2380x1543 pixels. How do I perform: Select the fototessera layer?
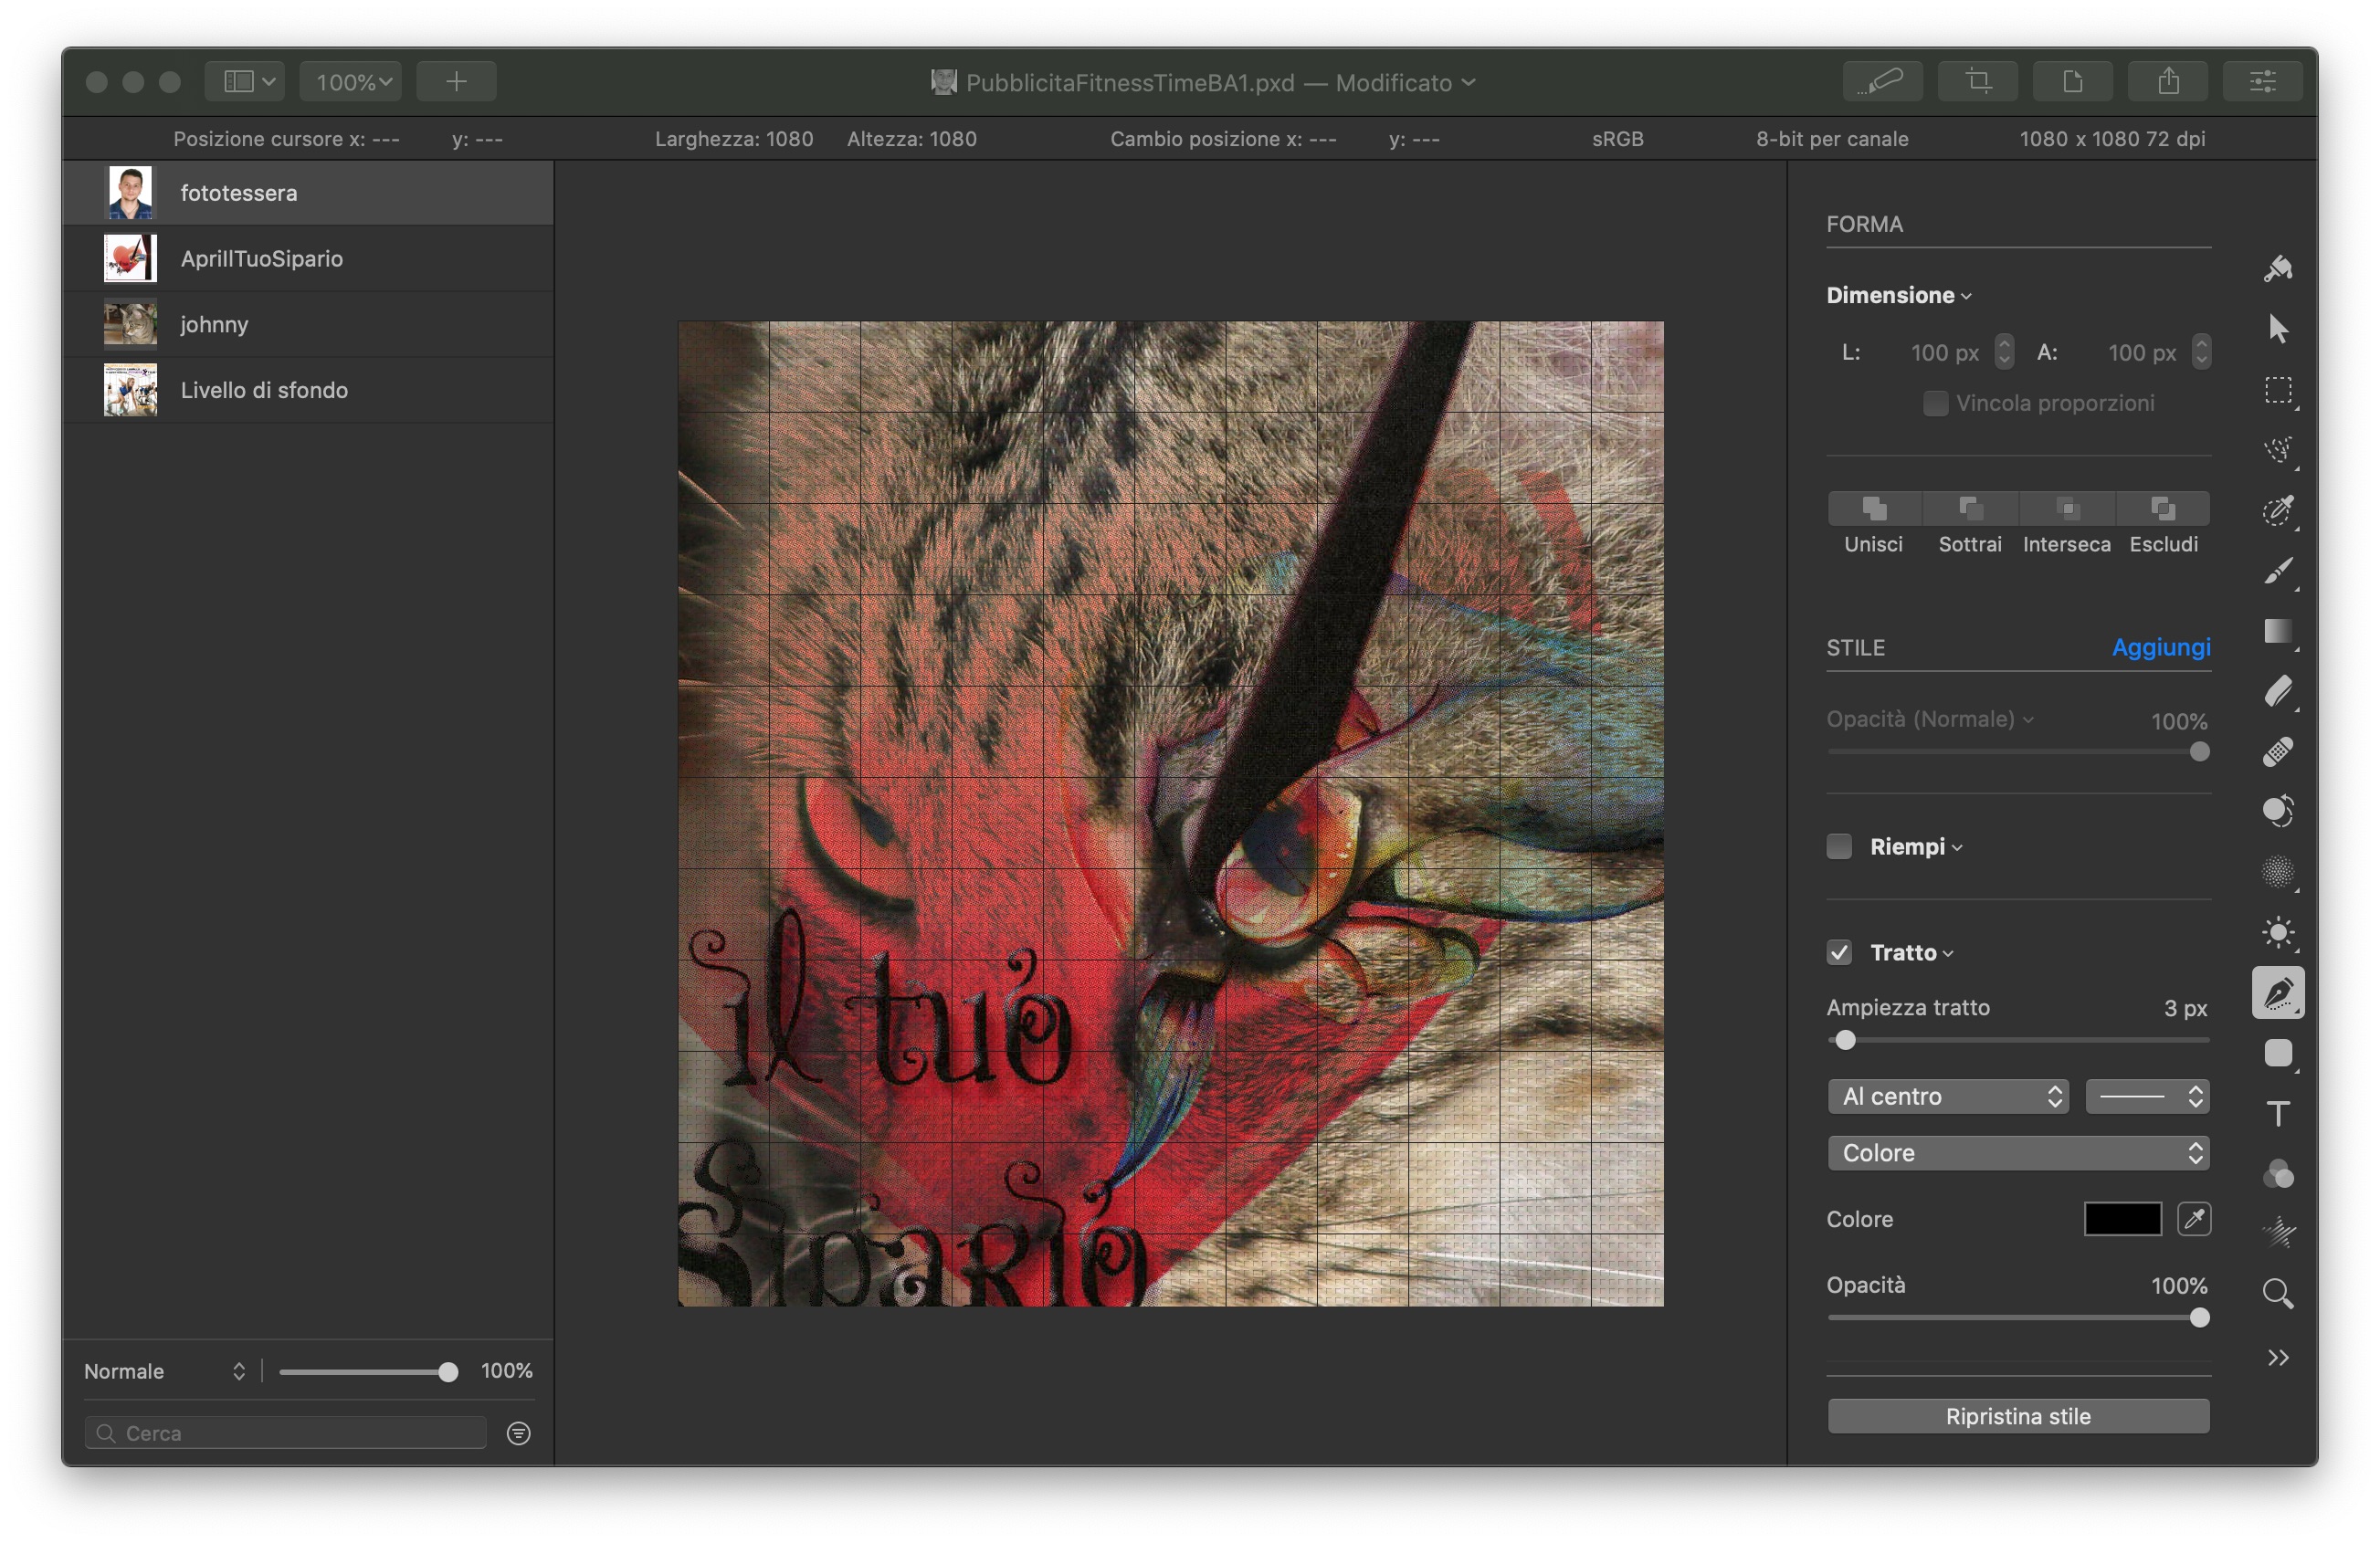(x=308, y=192)
